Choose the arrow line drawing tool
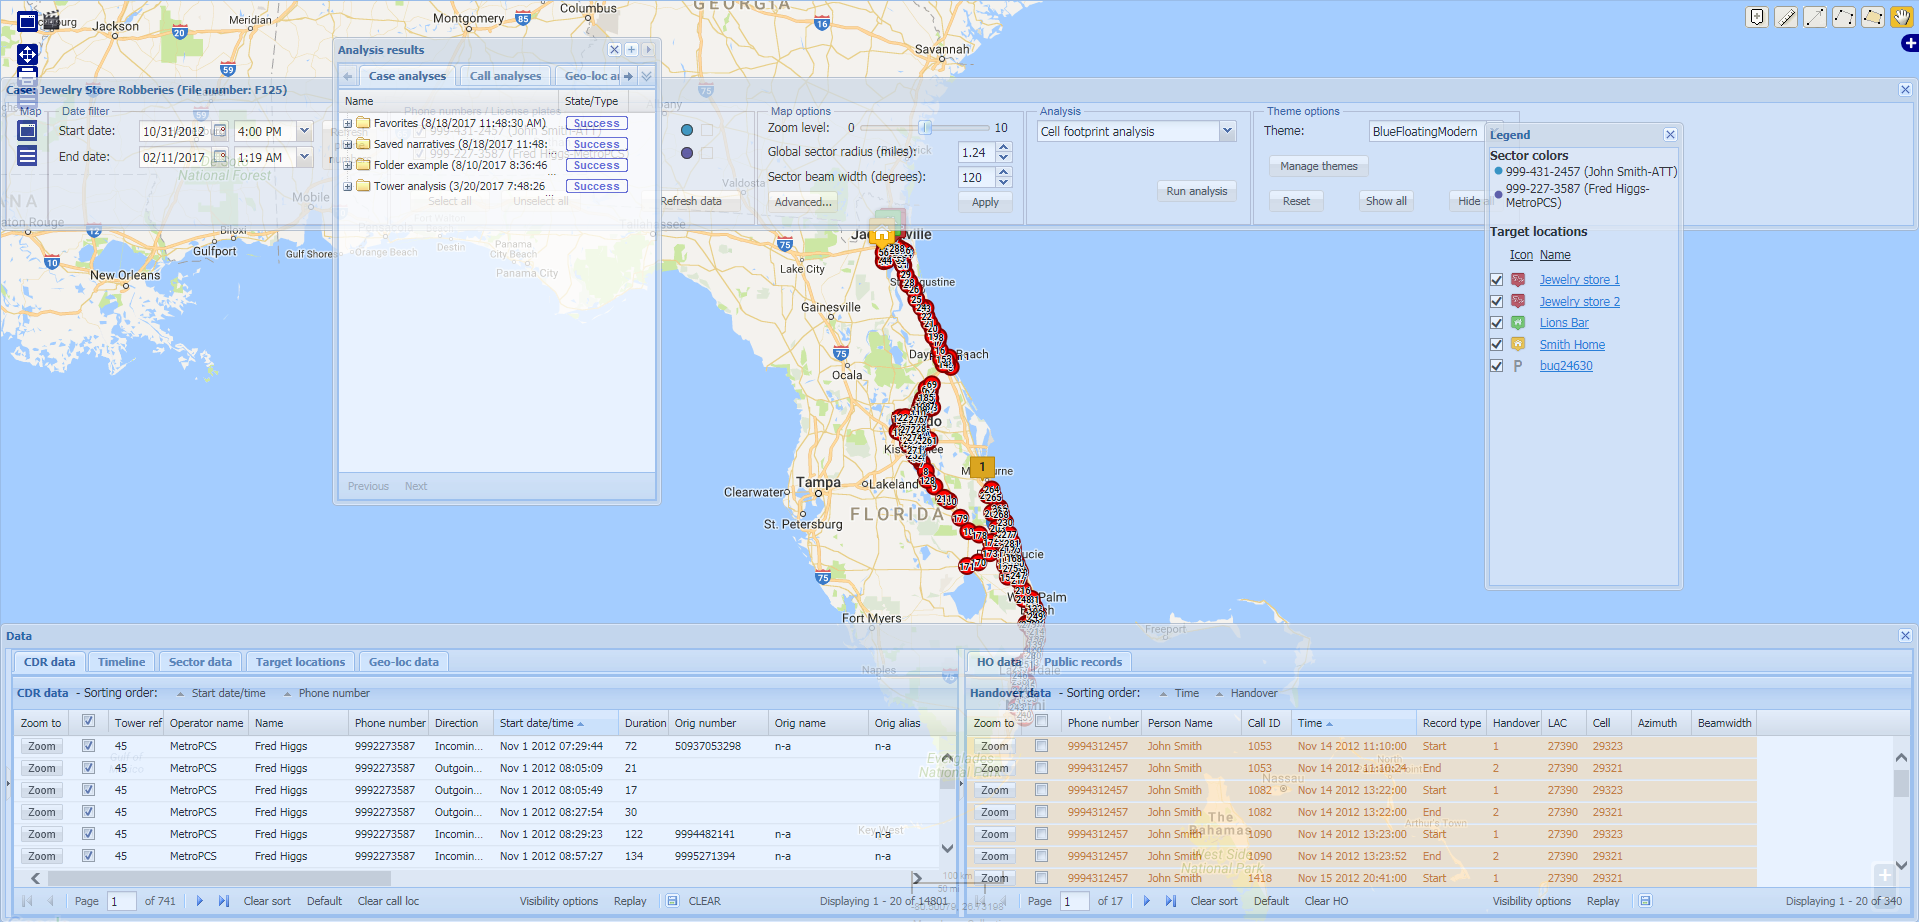 pos(1815,17)
